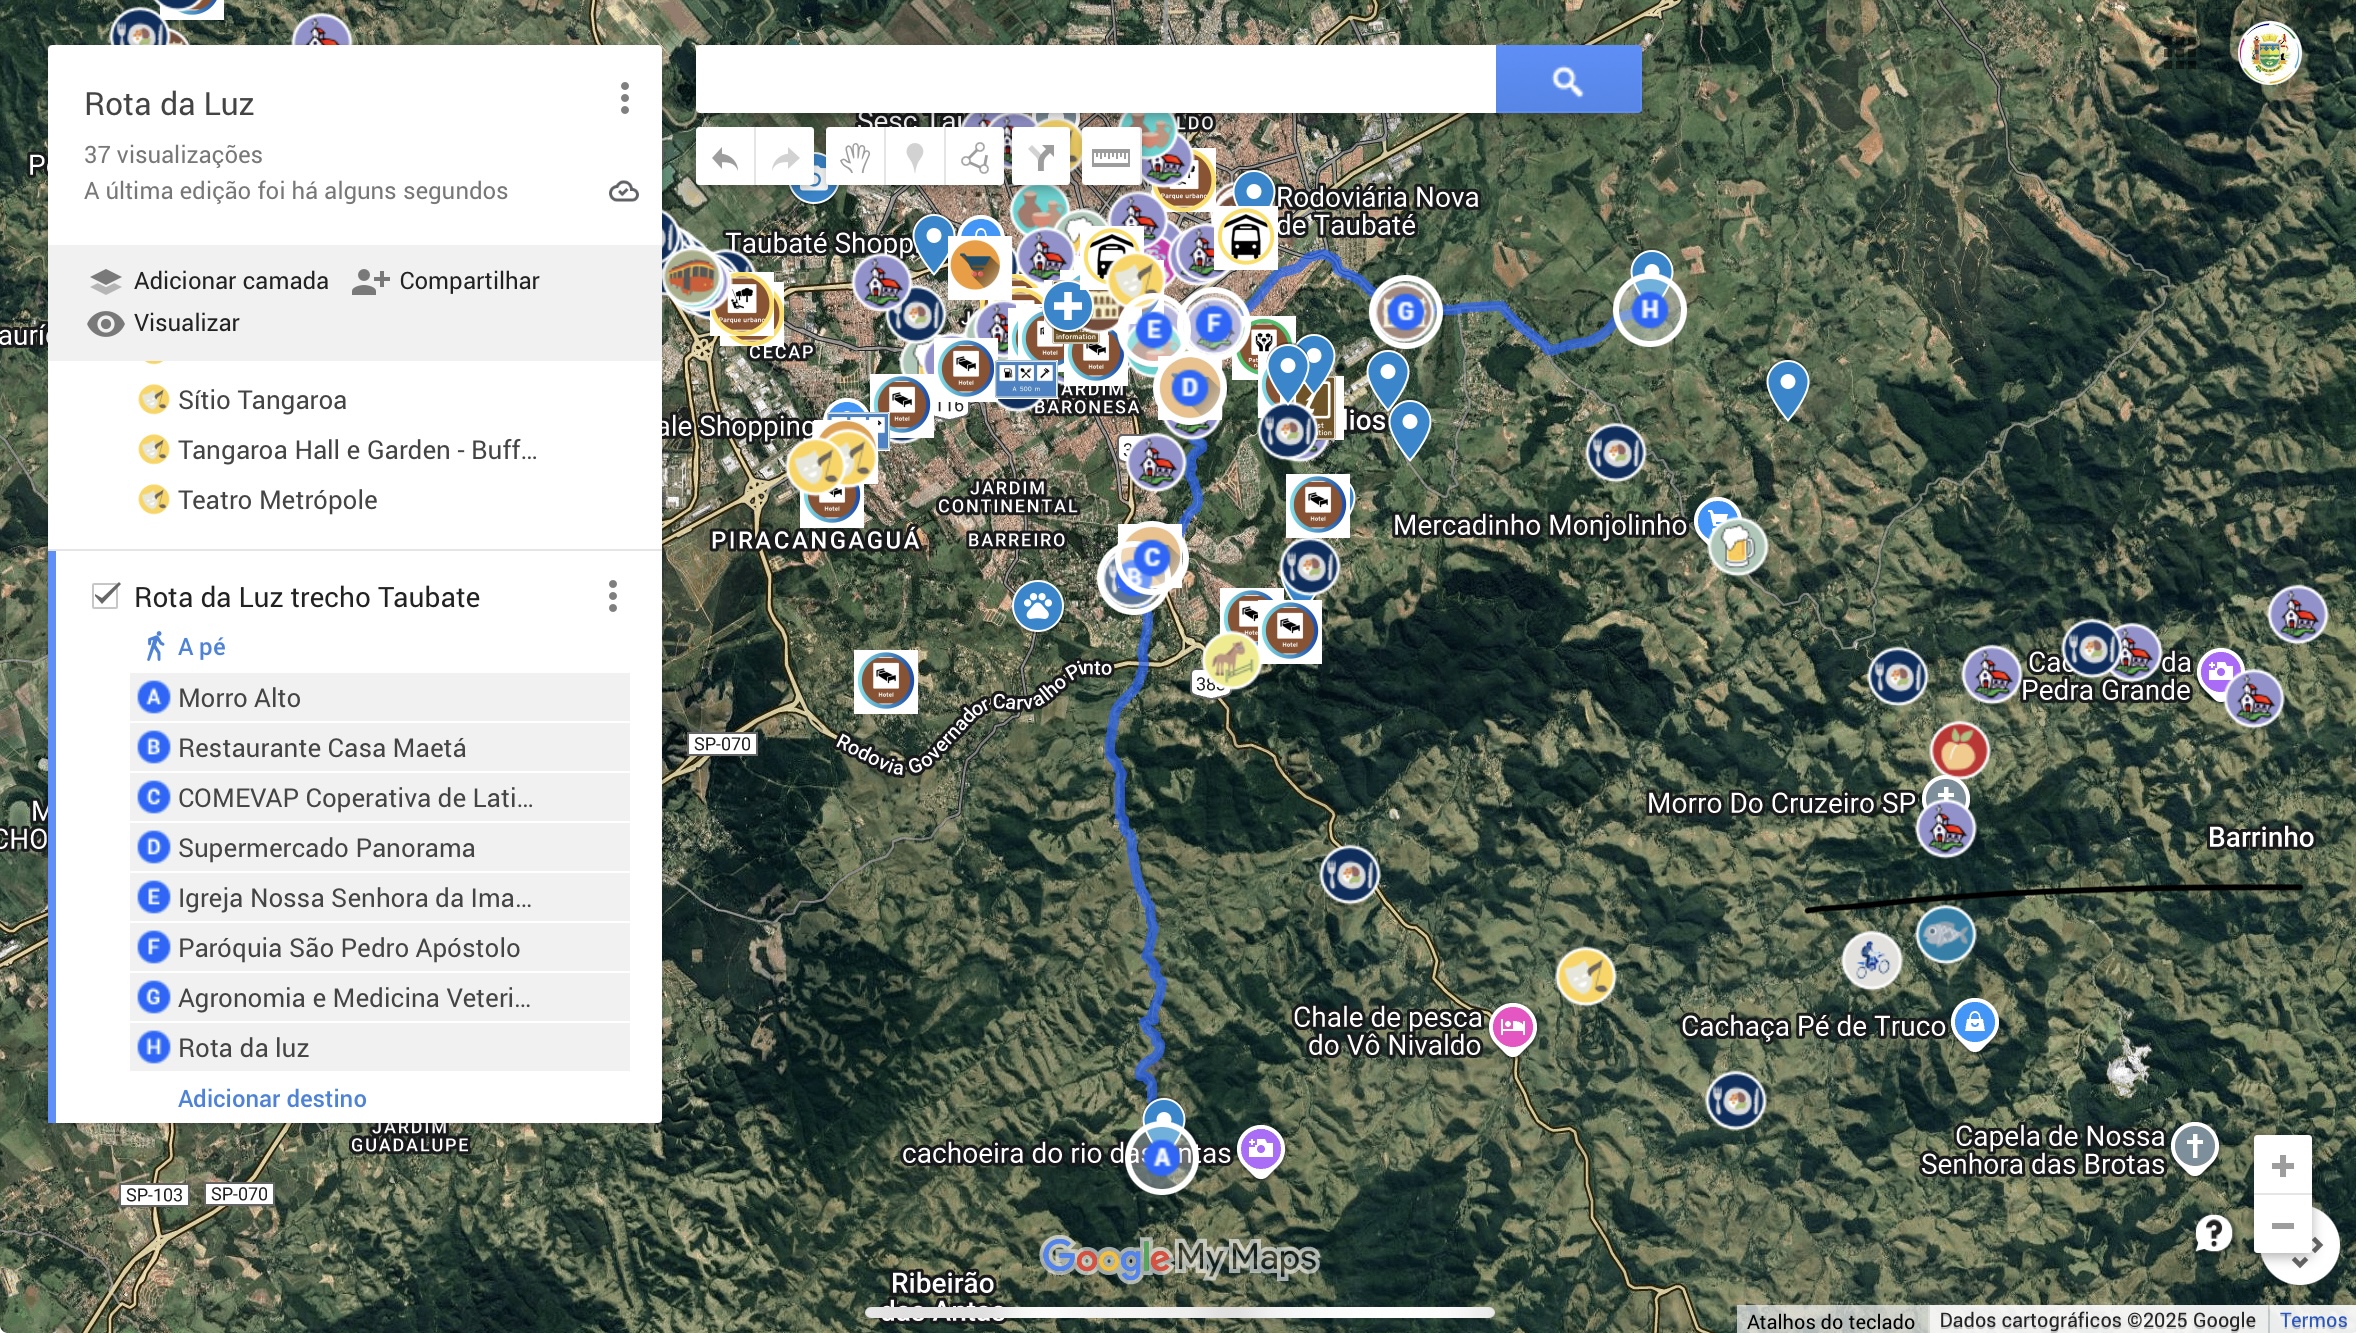
Task: Click the Add directions tool
Action: 1041,157
